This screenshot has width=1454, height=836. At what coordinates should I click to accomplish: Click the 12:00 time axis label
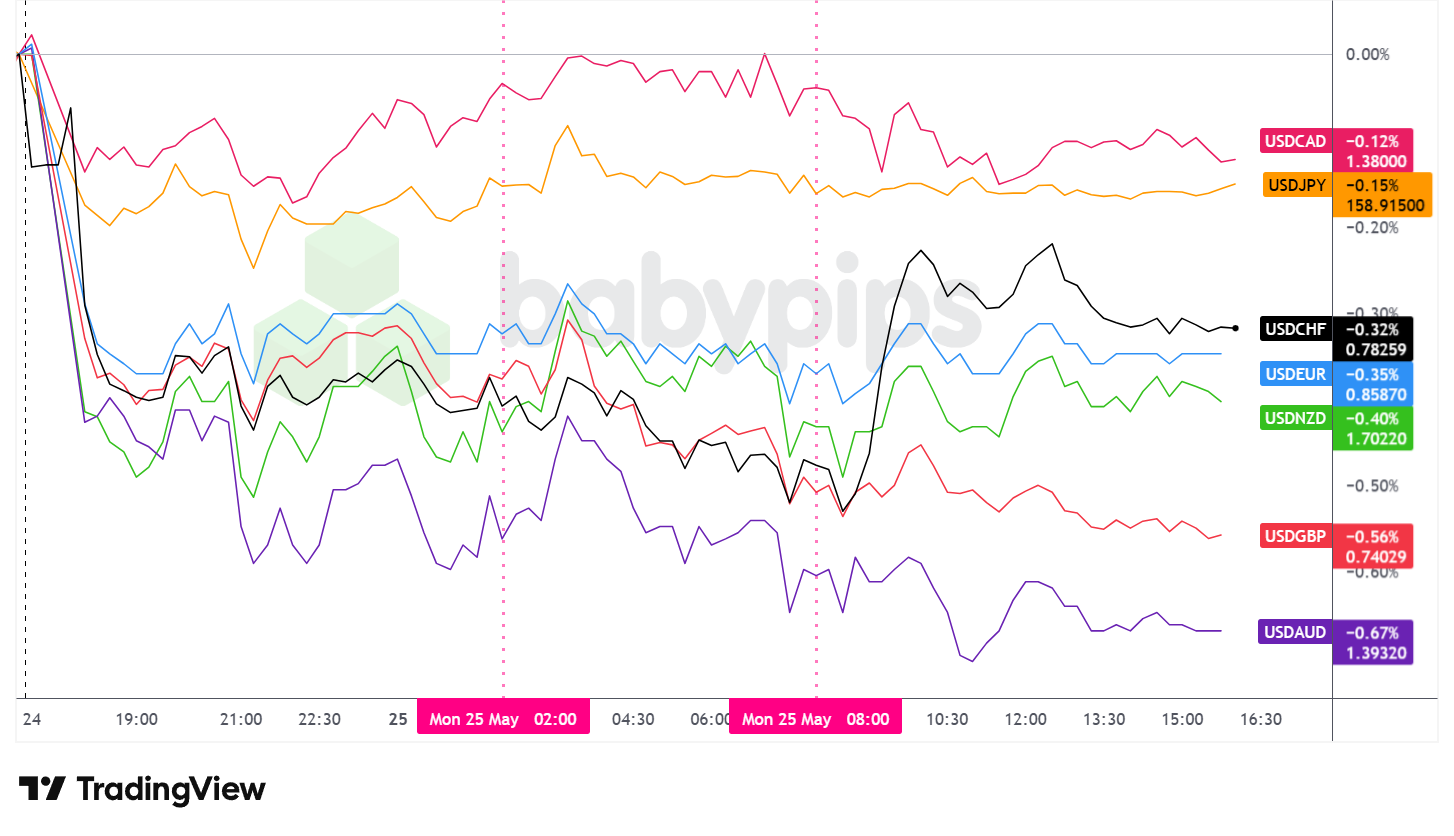pyautogui.click(x=1026, y=719)
